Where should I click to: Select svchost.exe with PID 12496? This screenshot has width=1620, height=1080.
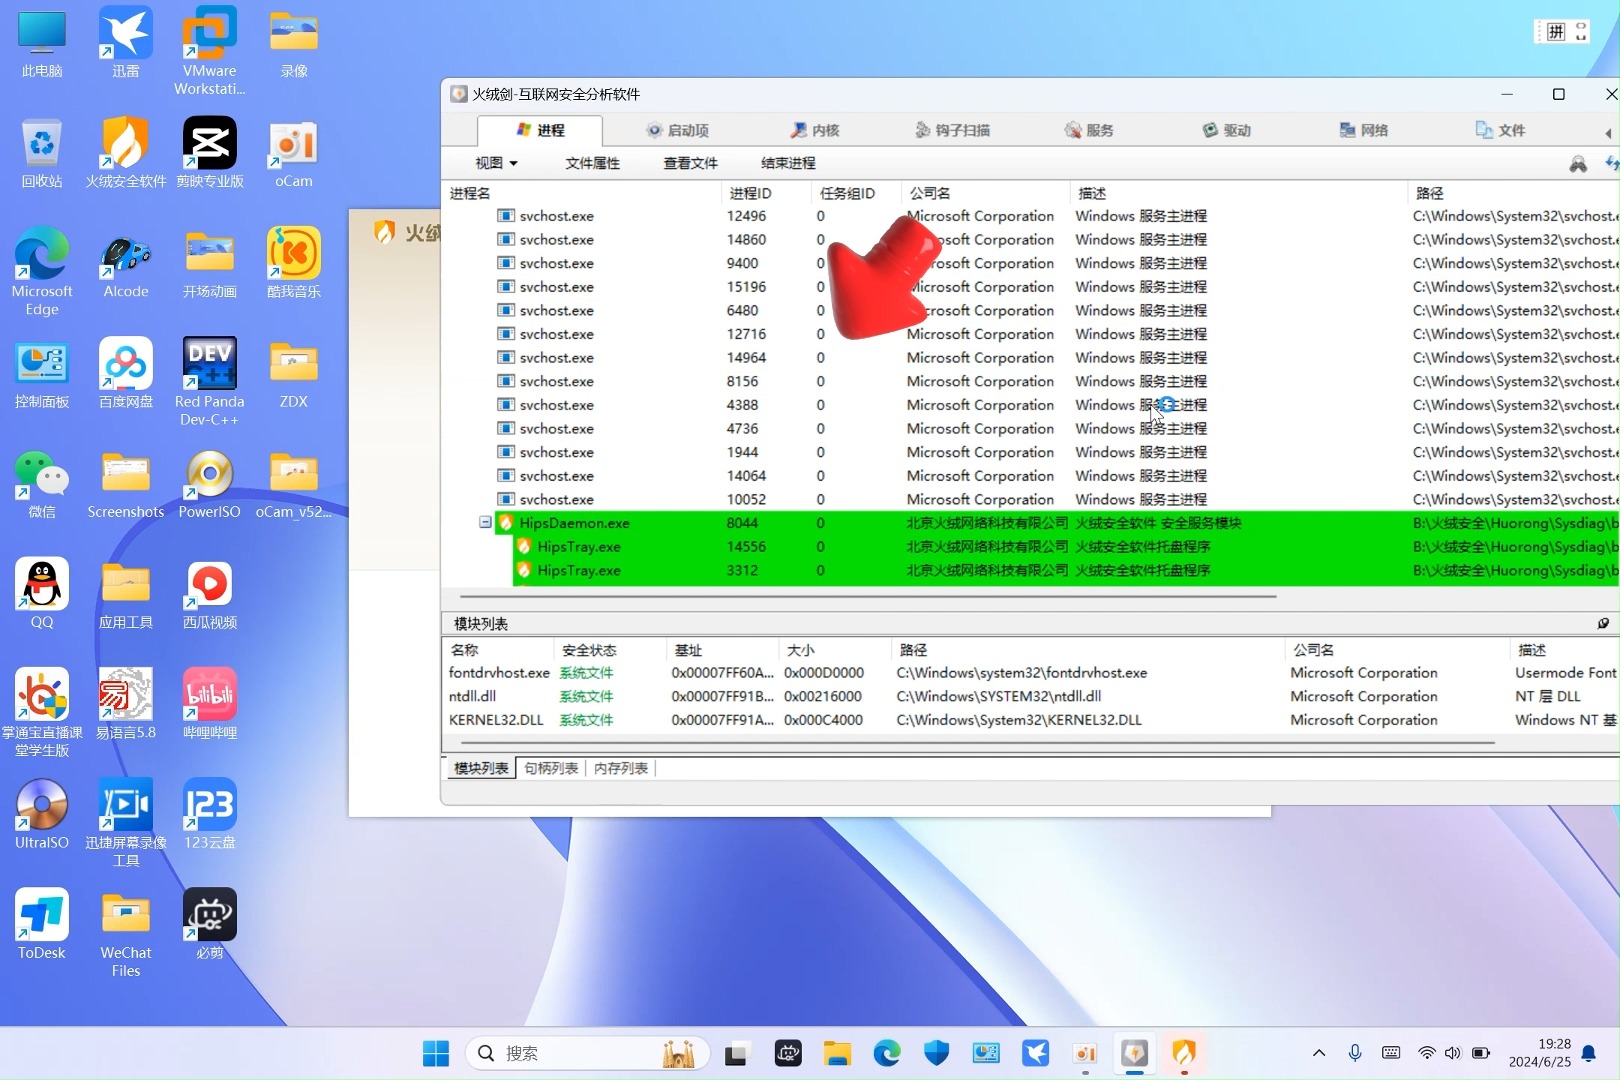click(1030, 216)
